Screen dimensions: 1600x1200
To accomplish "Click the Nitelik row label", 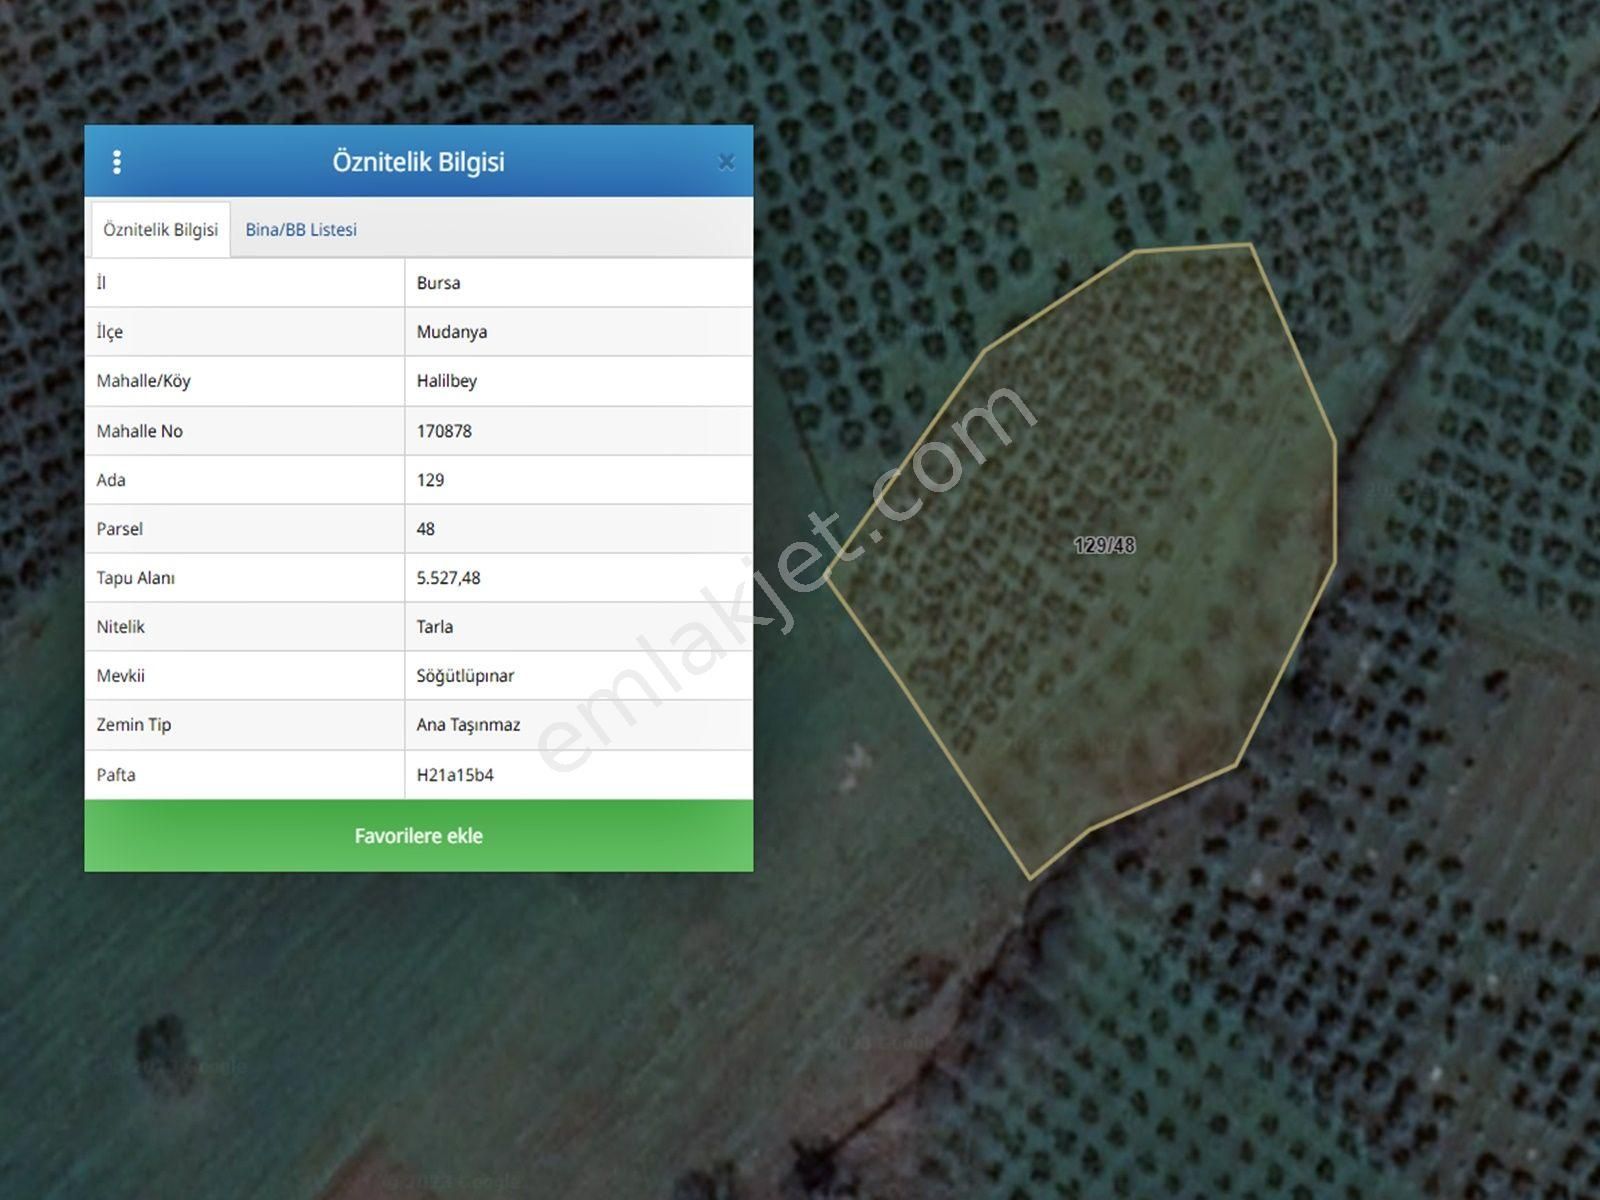I will (121, 627).
